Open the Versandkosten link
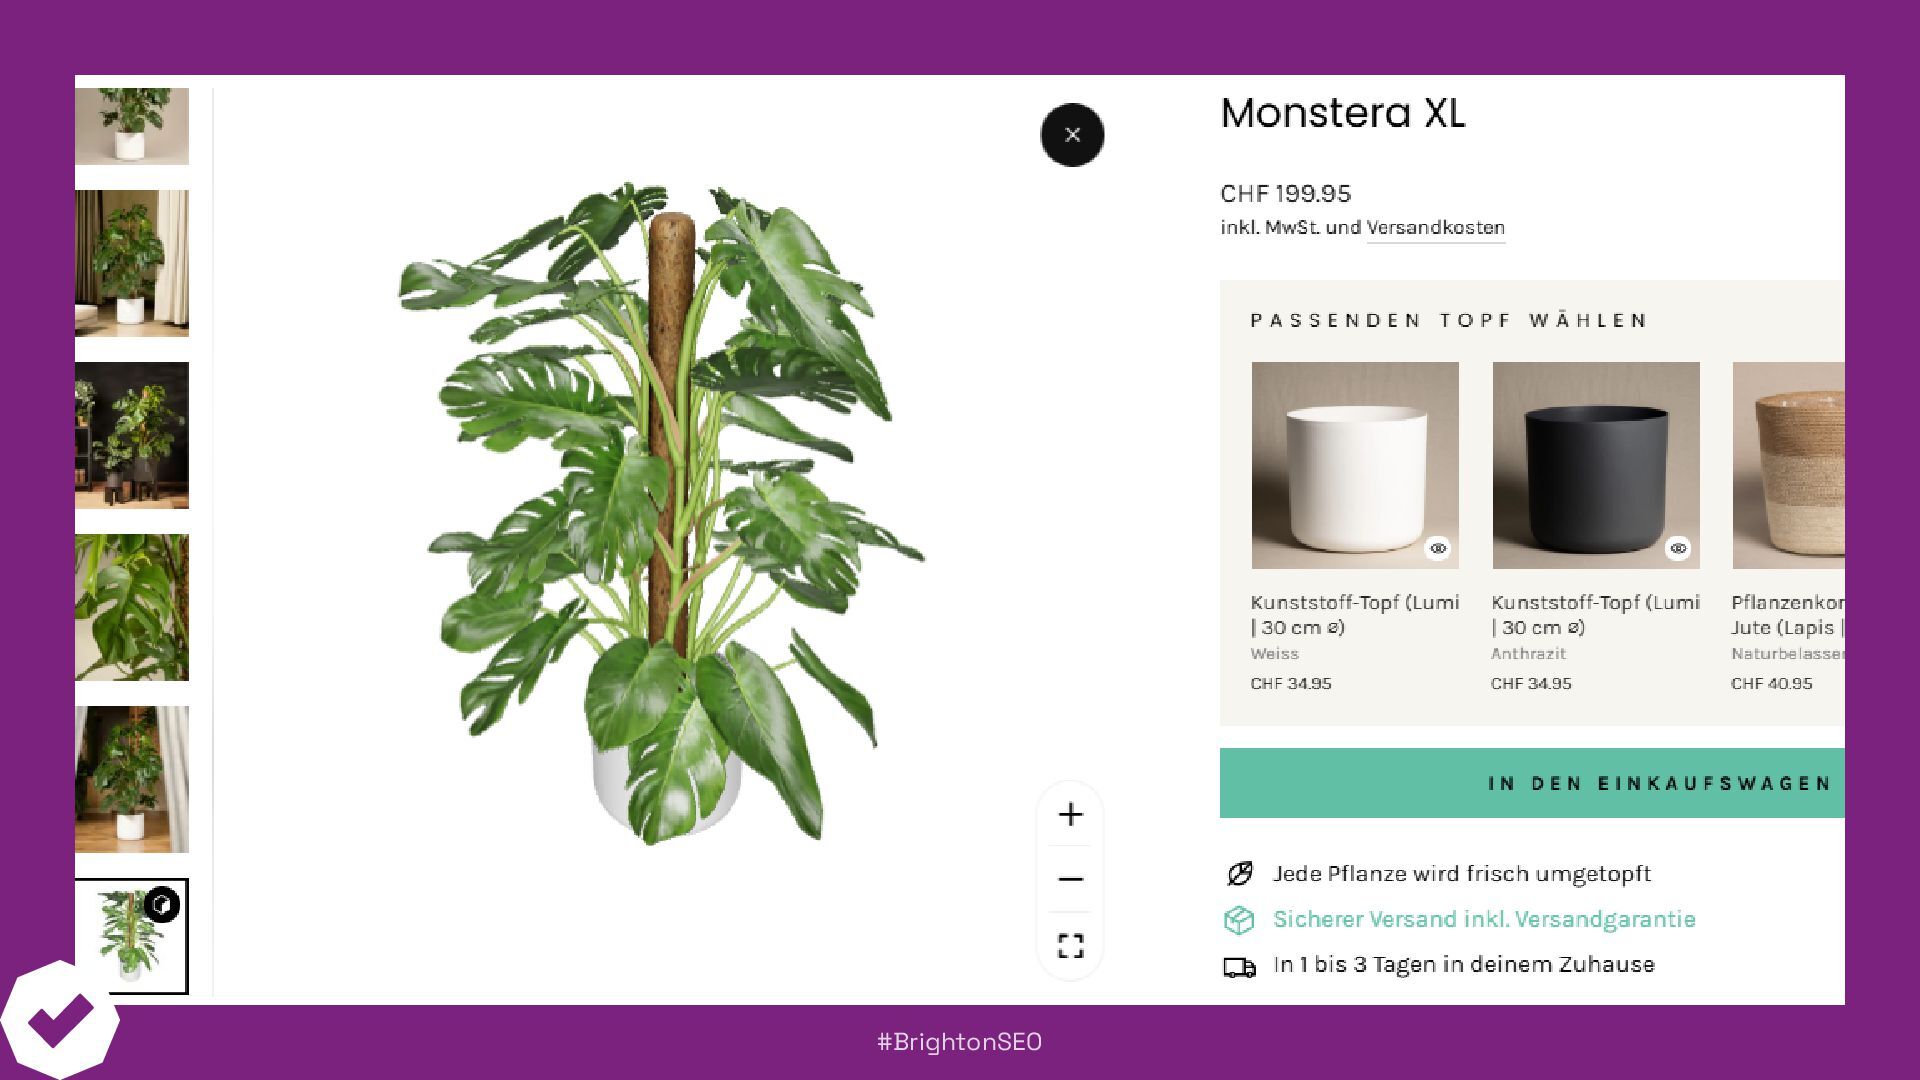The height and width of the screenshot is (1080, 1920). point(1435,227)
